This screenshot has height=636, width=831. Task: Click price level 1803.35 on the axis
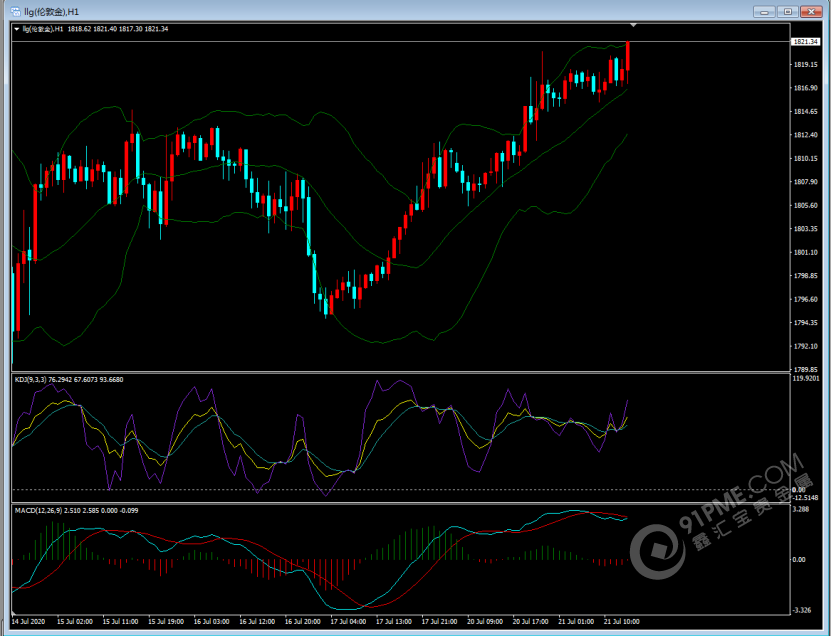pos(805,229)
